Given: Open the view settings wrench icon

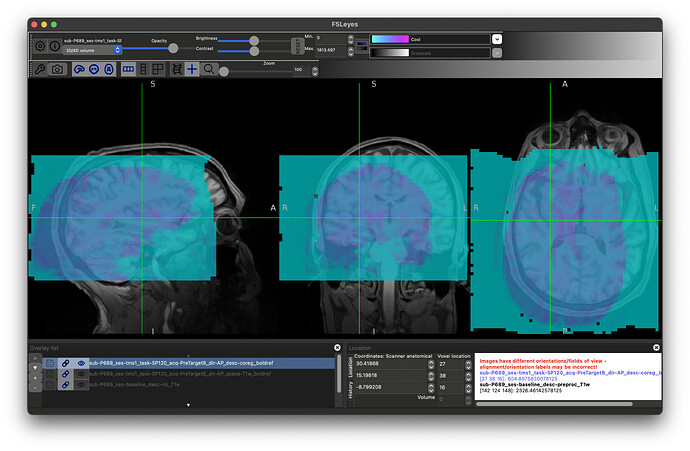Looking at the screenshot, I should pos(40,69).
